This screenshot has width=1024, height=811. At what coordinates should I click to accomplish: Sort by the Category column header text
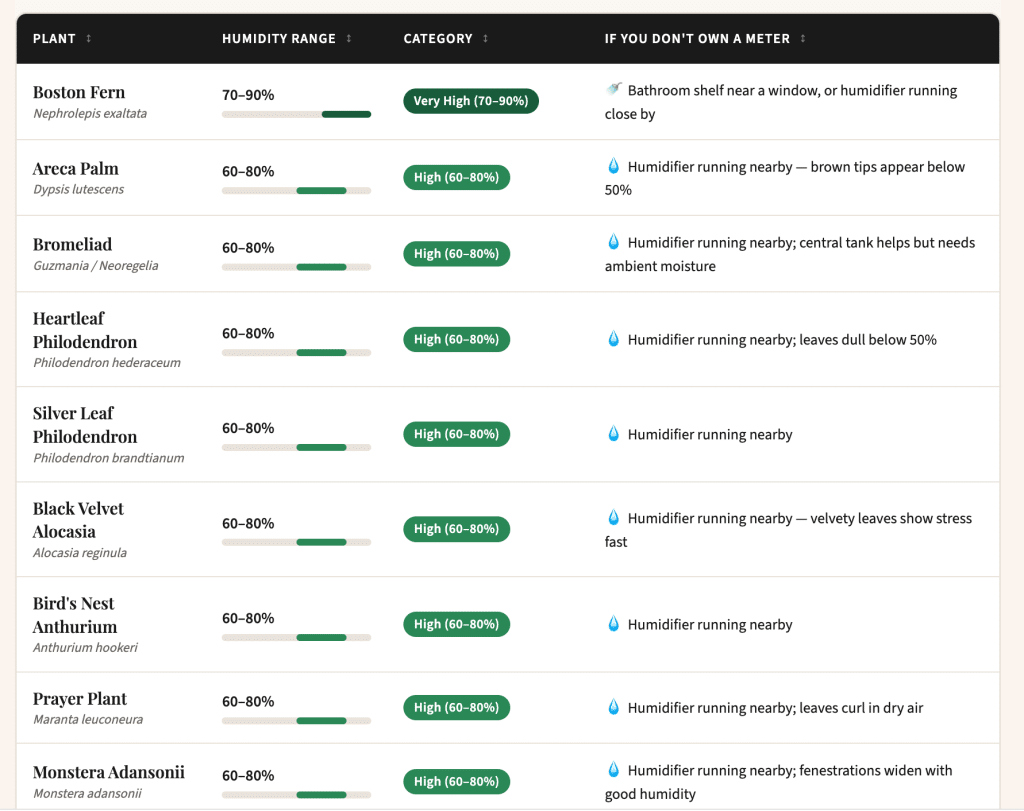click(438, 39)
